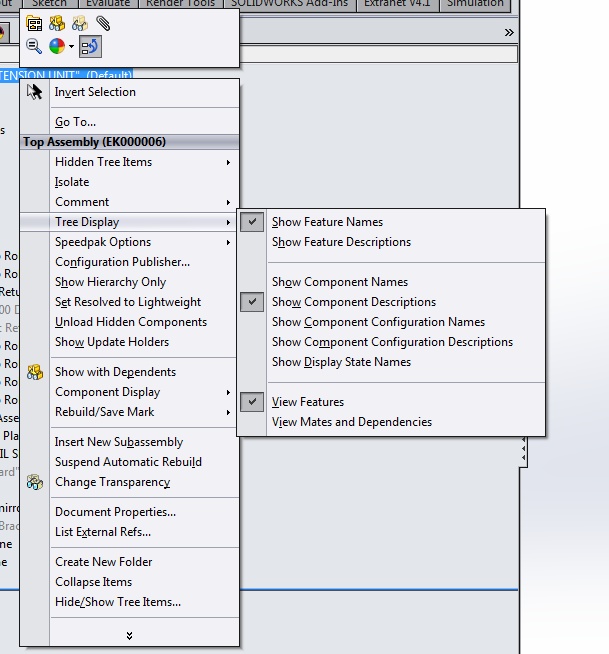Choose Set Resolved to Lightweight

[x=130, y=302]
